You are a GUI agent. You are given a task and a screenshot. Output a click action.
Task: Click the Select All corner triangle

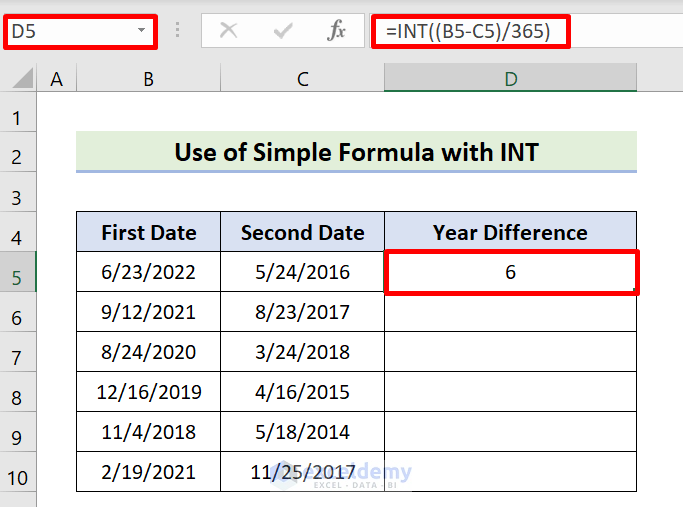[x=23, y=78]
